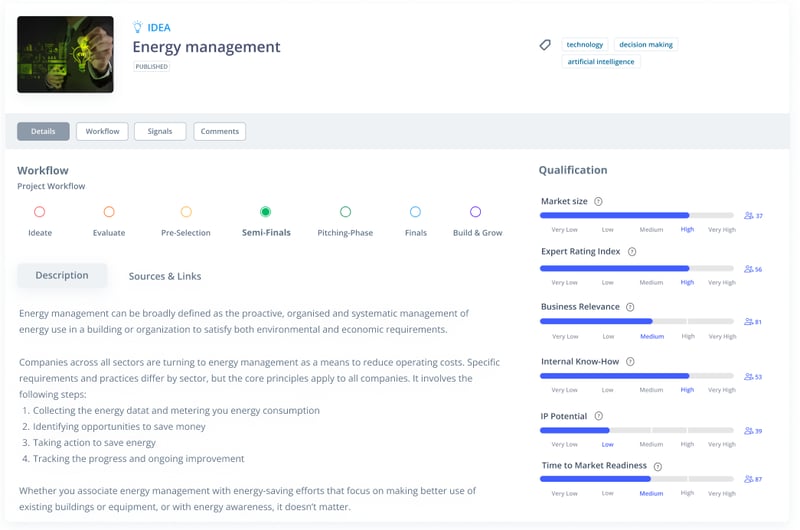Click the lightbulb IDEA icon
800x530 pixels.
[138, 27]
